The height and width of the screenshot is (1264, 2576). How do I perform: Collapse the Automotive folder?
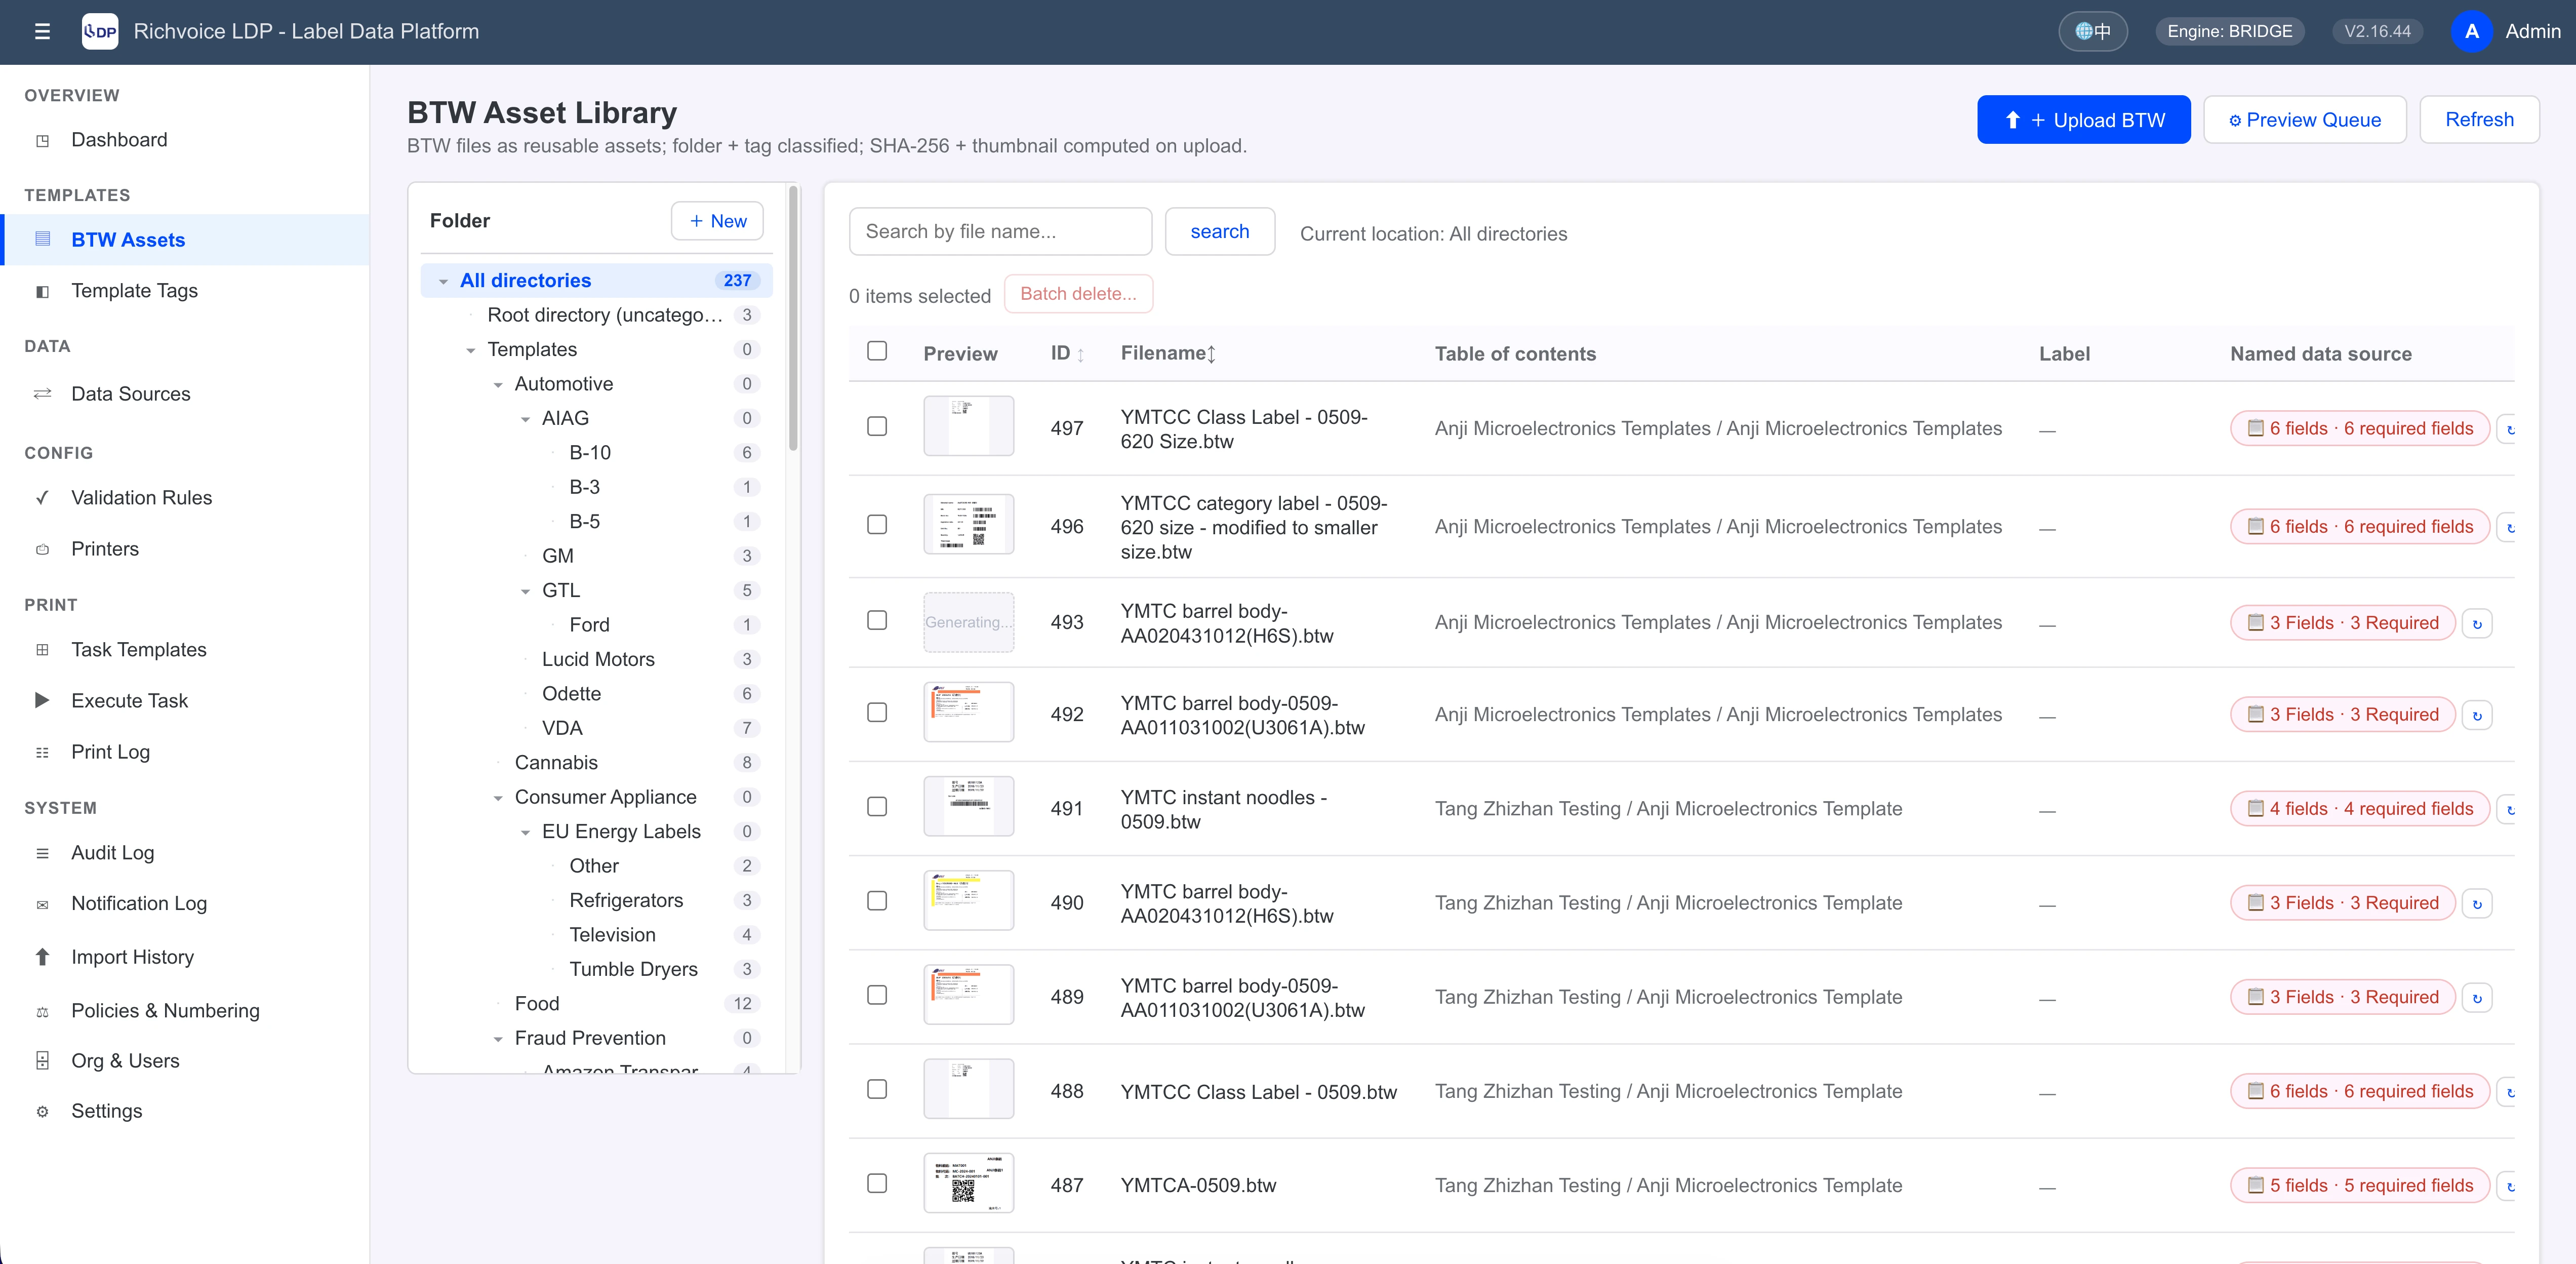coord(498,385)
